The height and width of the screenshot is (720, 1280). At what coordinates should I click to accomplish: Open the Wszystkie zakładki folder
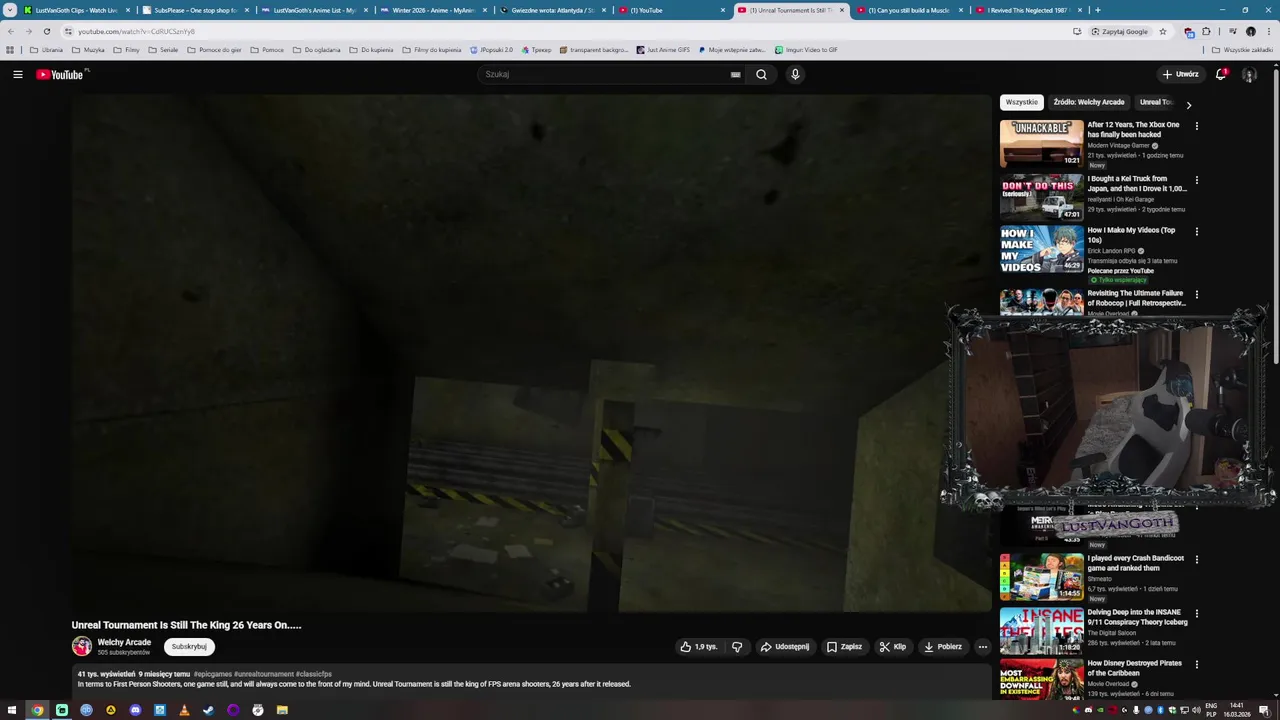1243,50
